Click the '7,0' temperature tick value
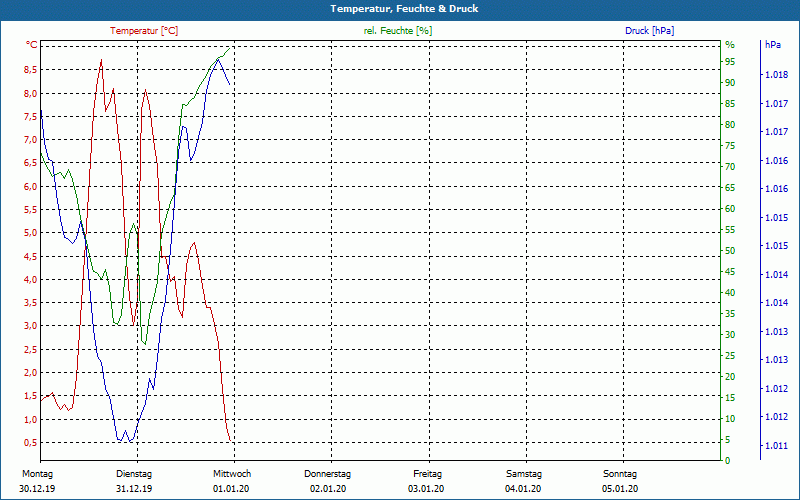Image resolution: width=800 pixels, height=500 pixels. (31, 140)
